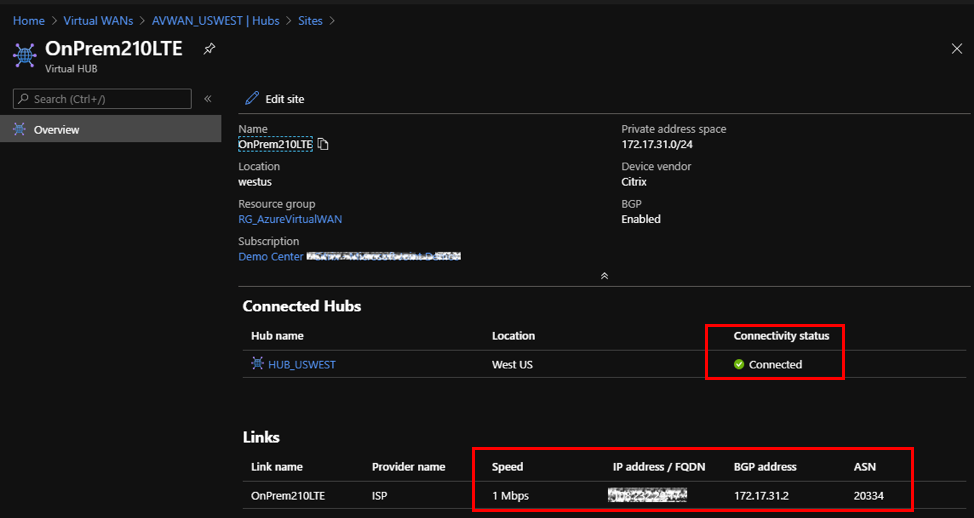
Task: Click the HUB_USWEST hub icon
Action: point(257,363)
